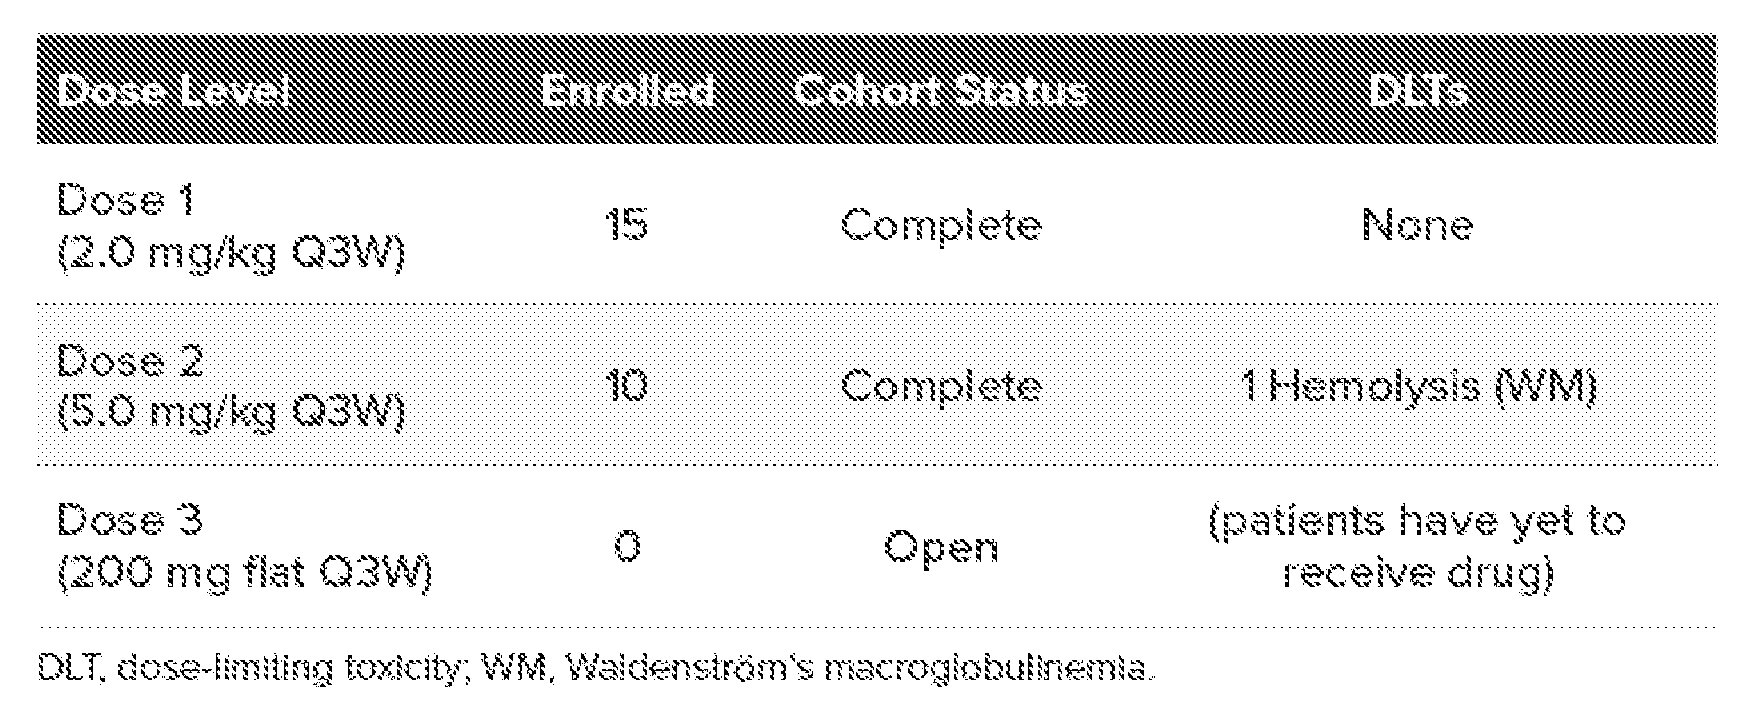The height and width of the screenshot is (722, 1756).
Task: Click the None DLTs cell
Action: click(x=1418, y=225)
